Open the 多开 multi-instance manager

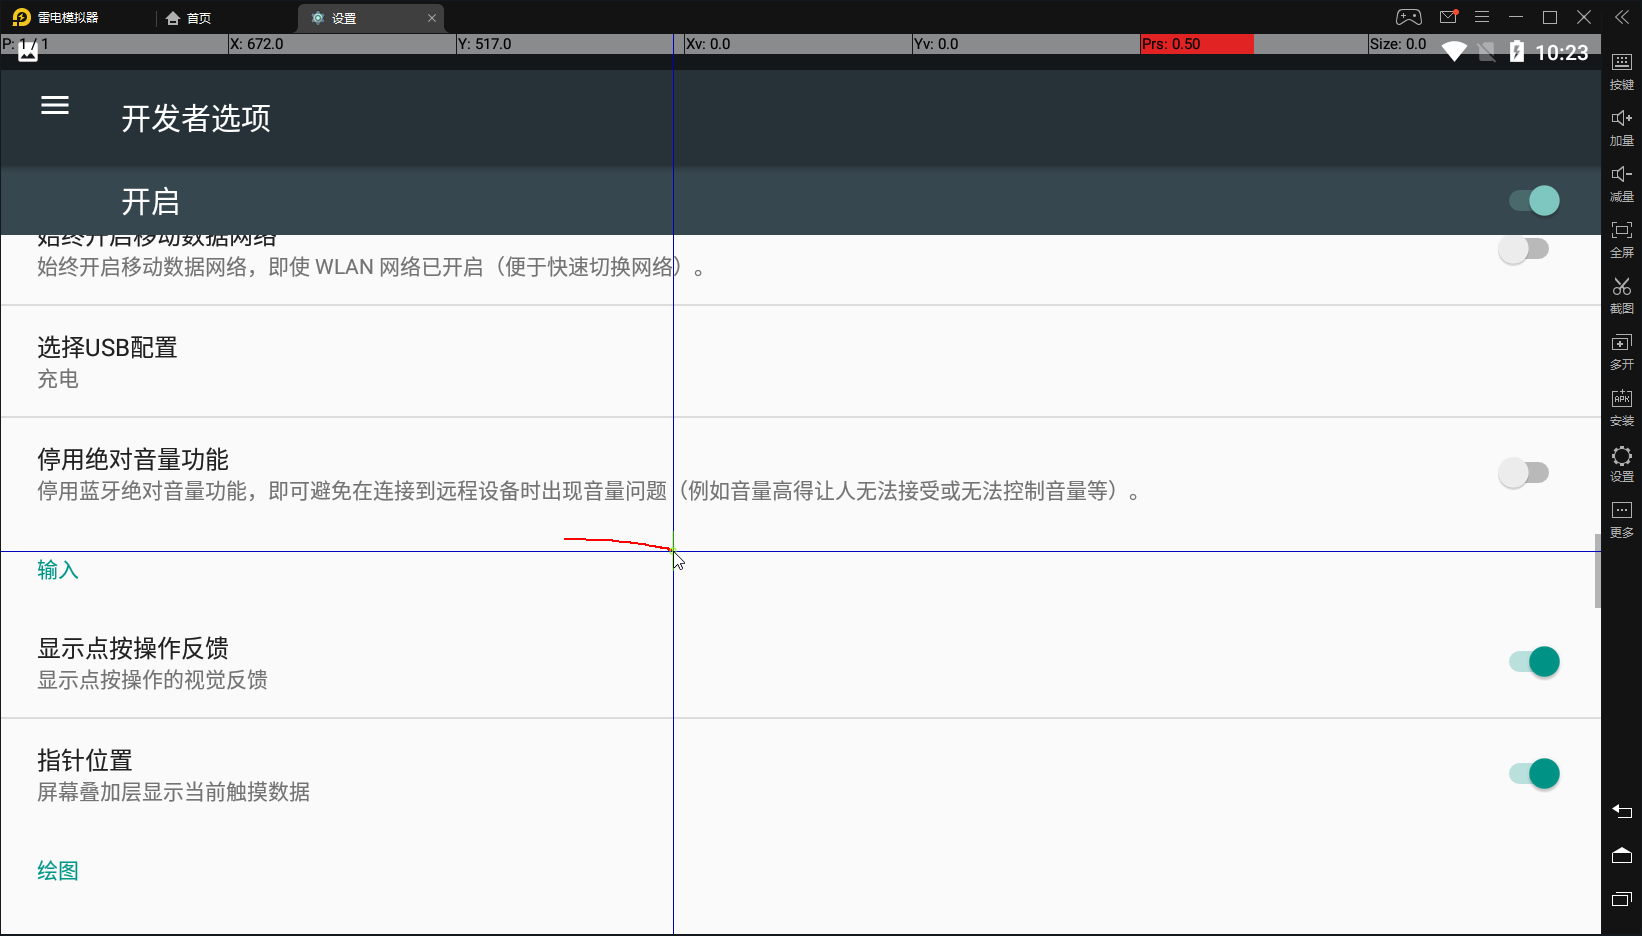1621,350
